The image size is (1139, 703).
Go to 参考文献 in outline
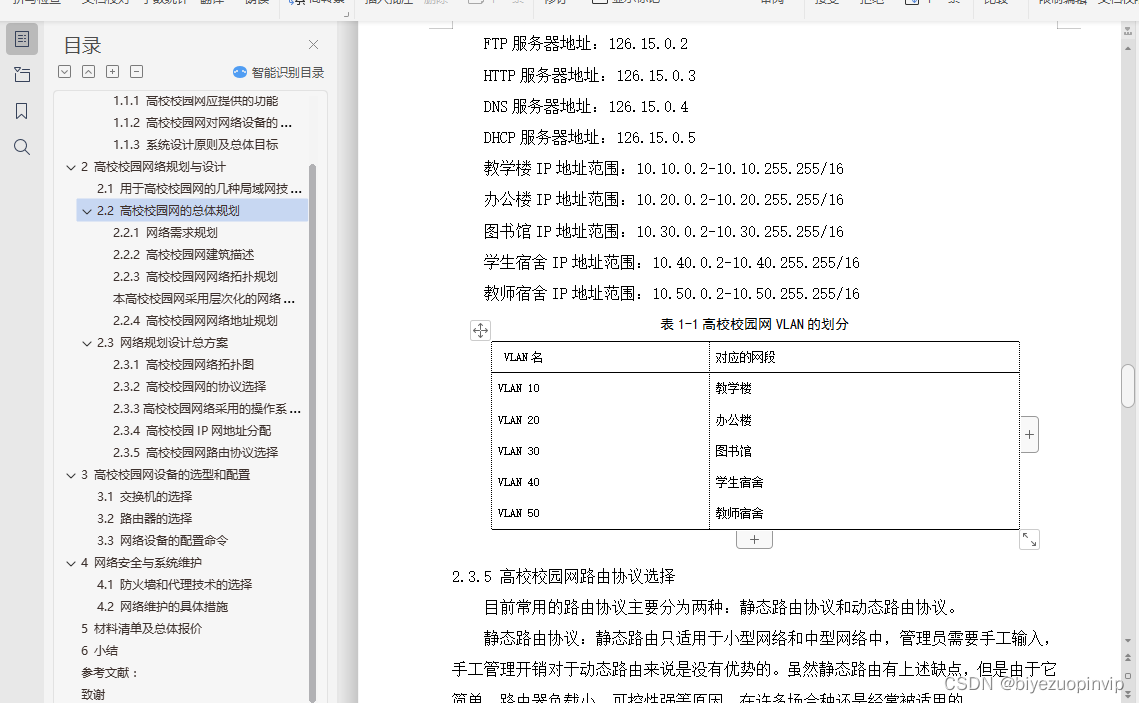pyautogui.click(x=109, y=673)
